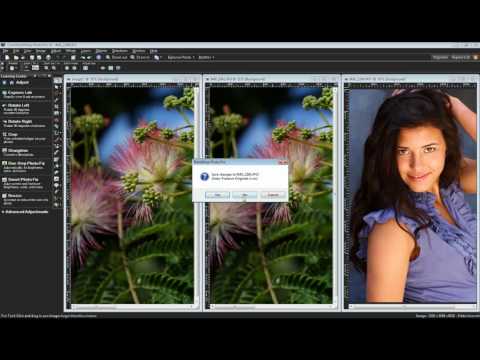Click the woman portrait image window

(412, 195)
